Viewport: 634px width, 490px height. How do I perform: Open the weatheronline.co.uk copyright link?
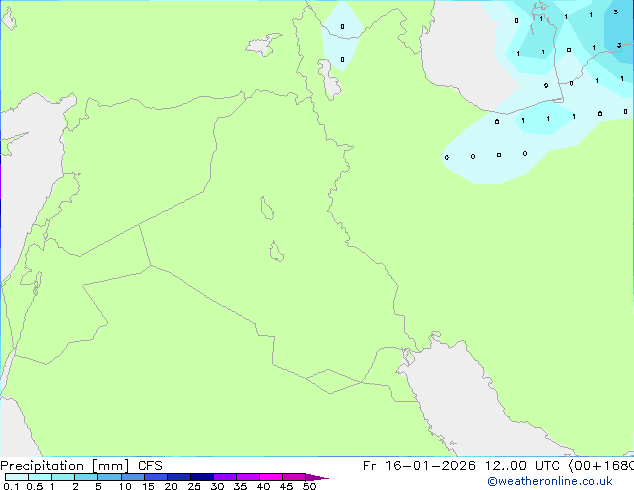coord(549,481)
